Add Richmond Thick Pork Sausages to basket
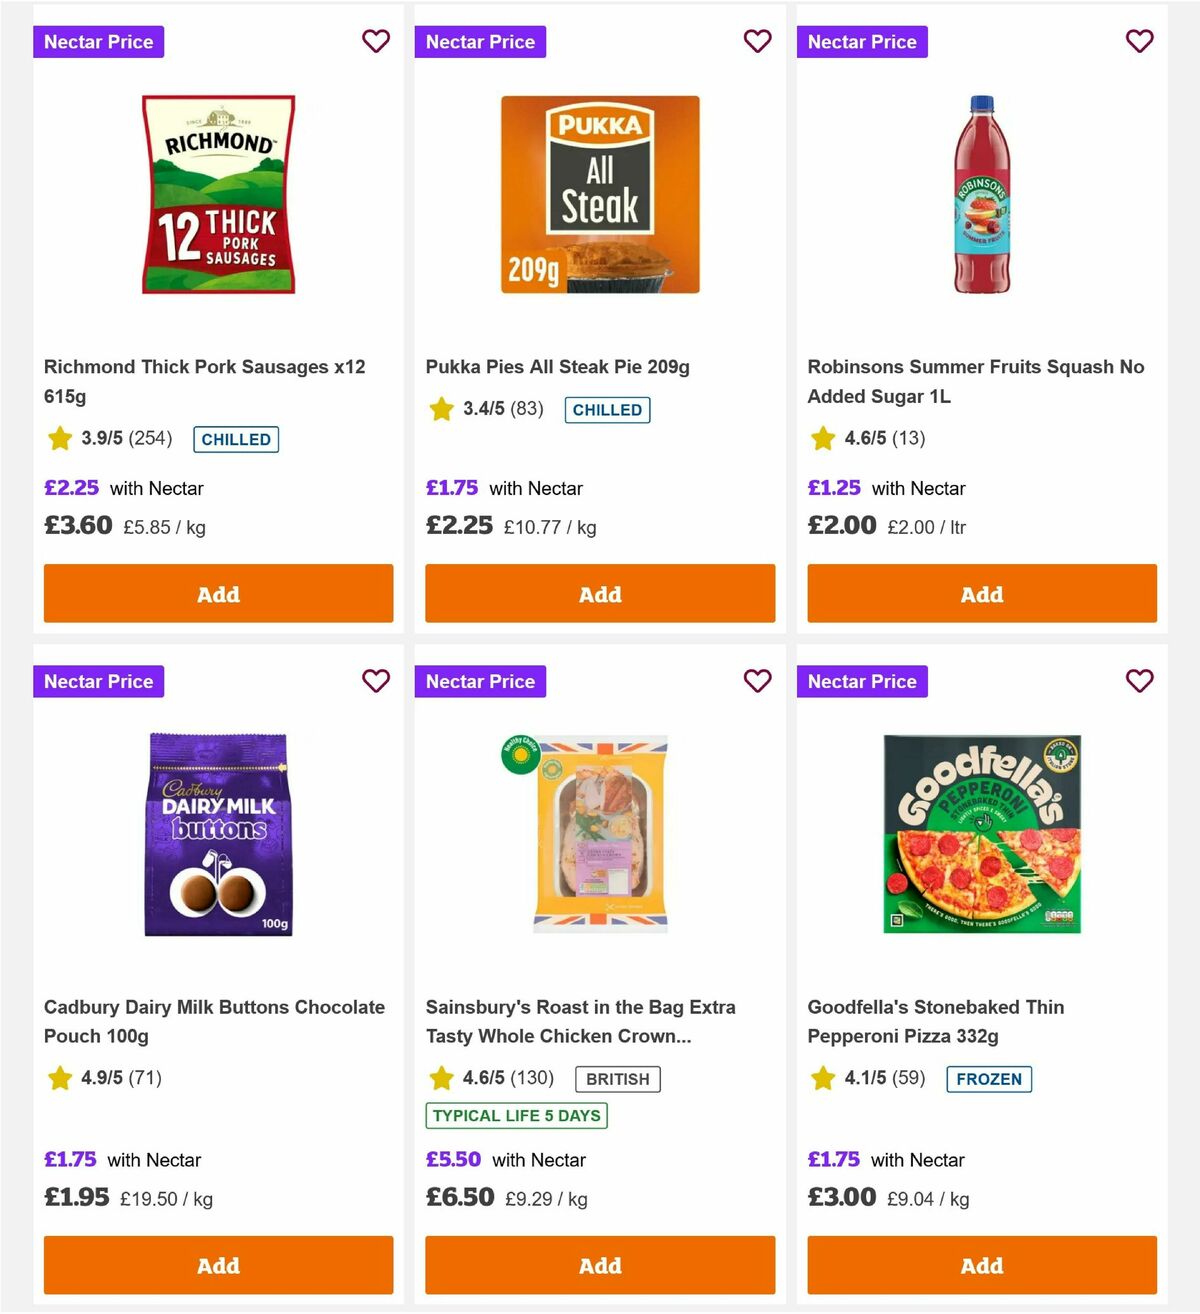1200x1314 pixels. click(x=218, y=593)
